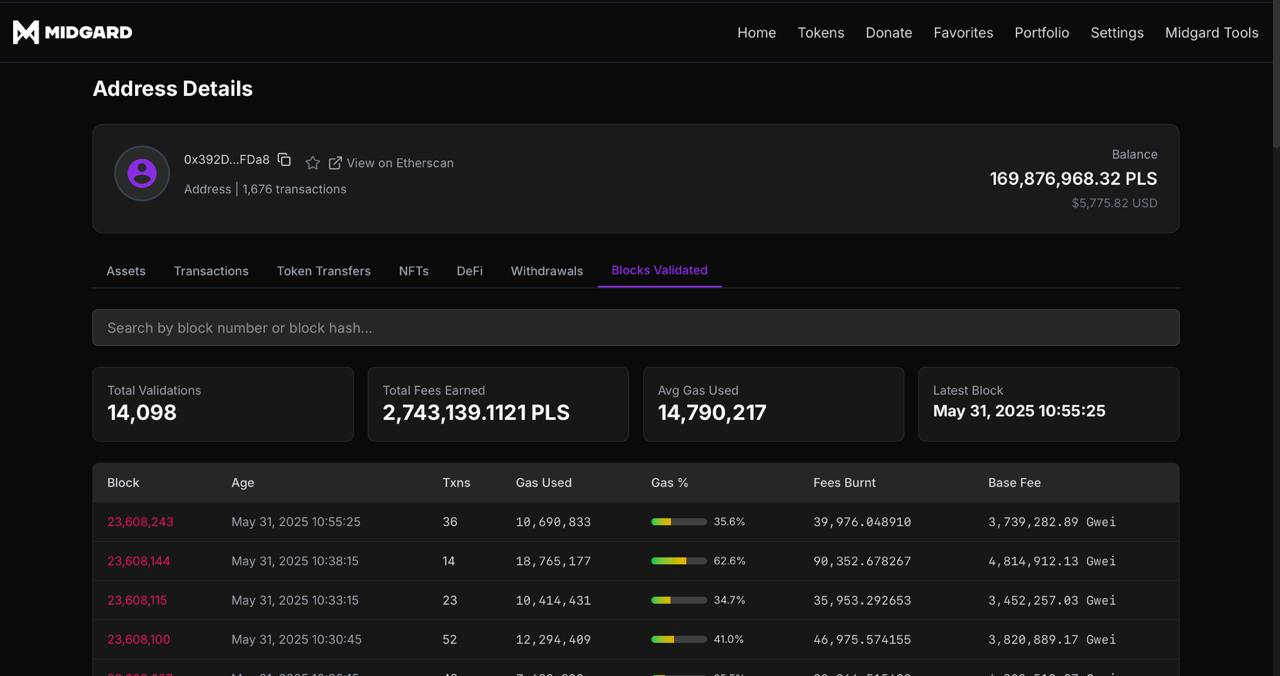Screen dimensions: 1280x676
Task: Open the Home menu item
Action: click(757, 33)
